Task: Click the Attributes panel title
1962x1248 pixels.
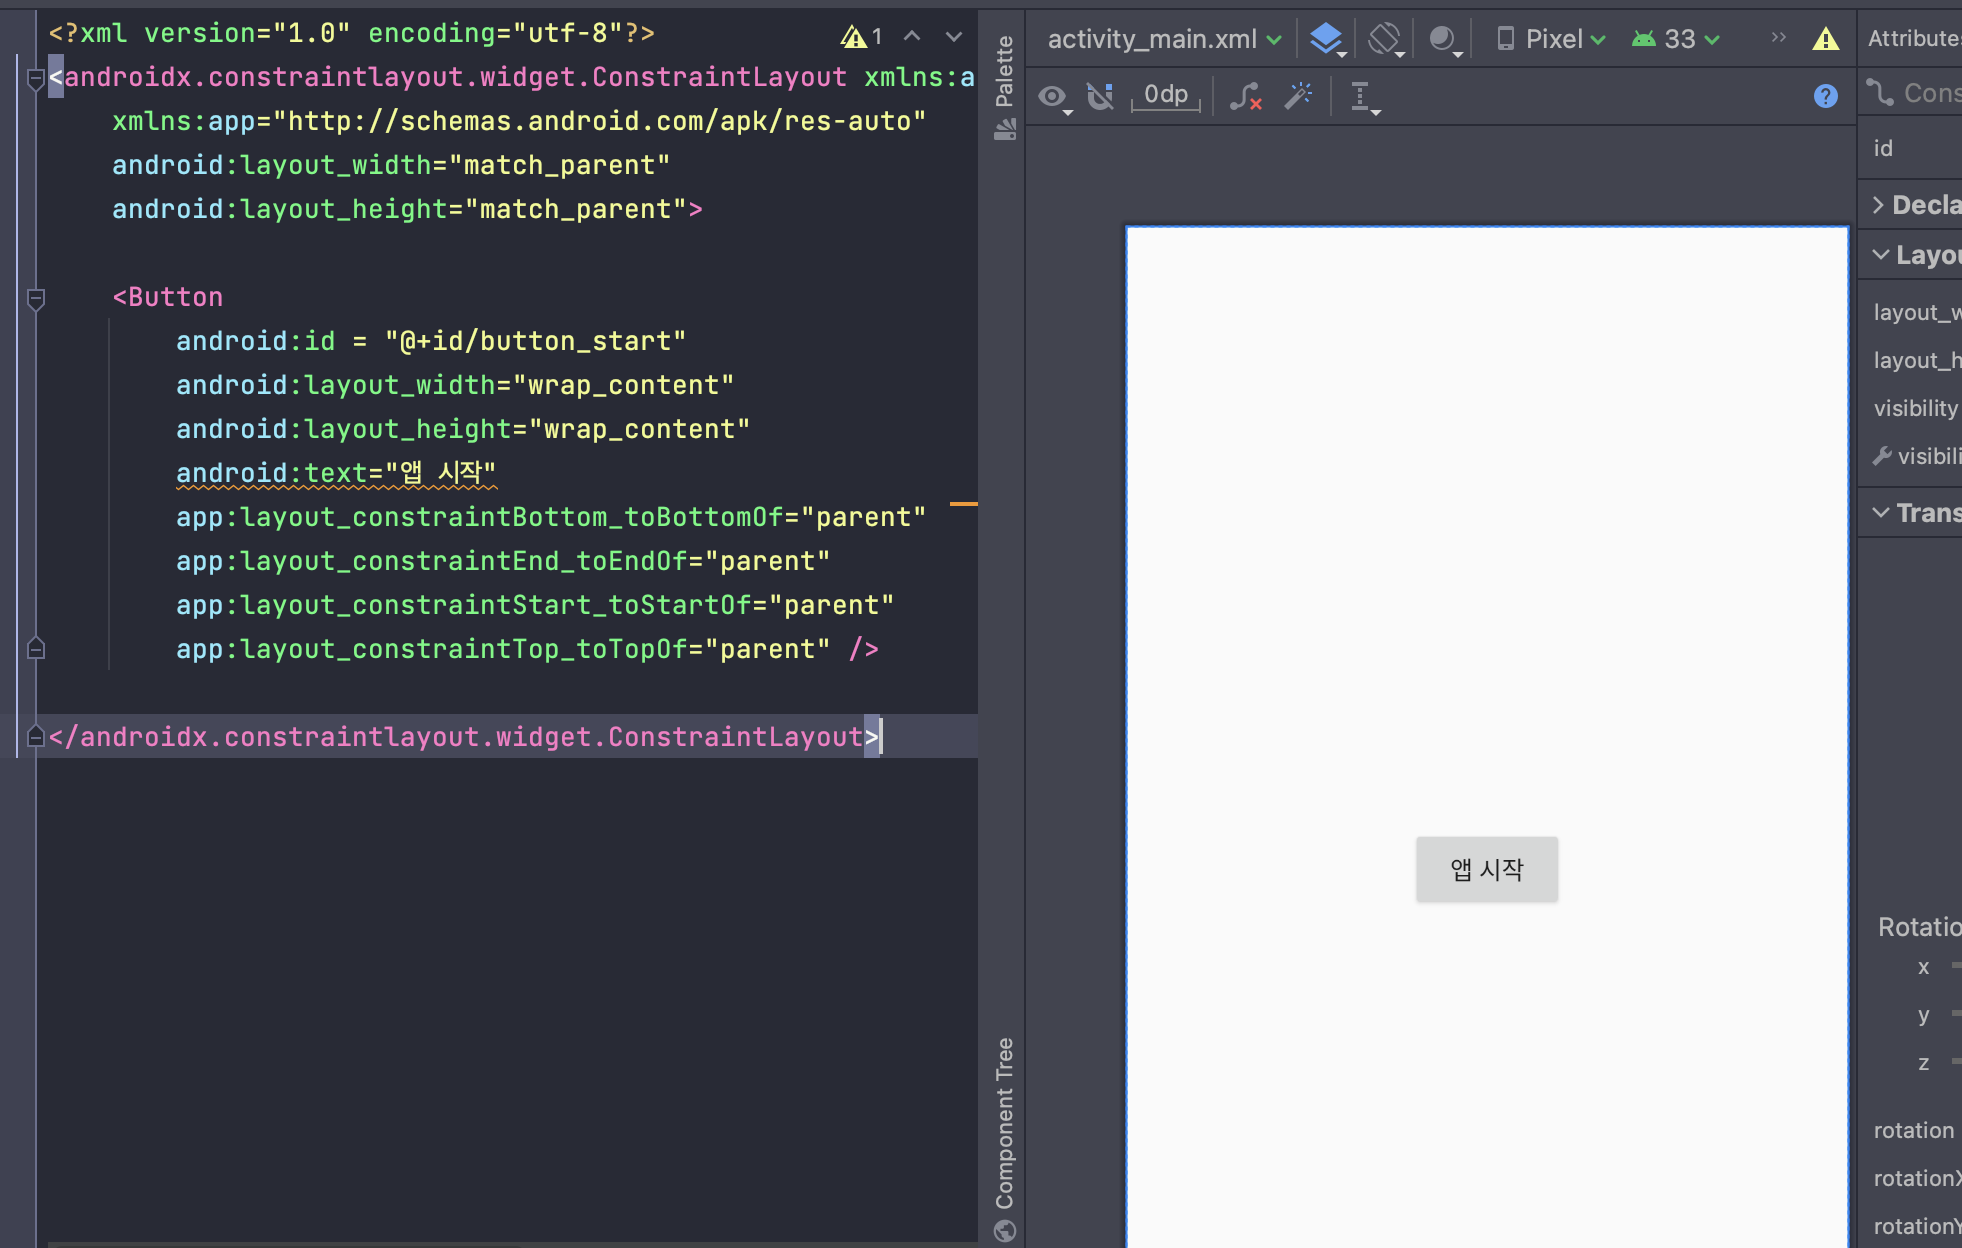Action: pos(1914,39)
